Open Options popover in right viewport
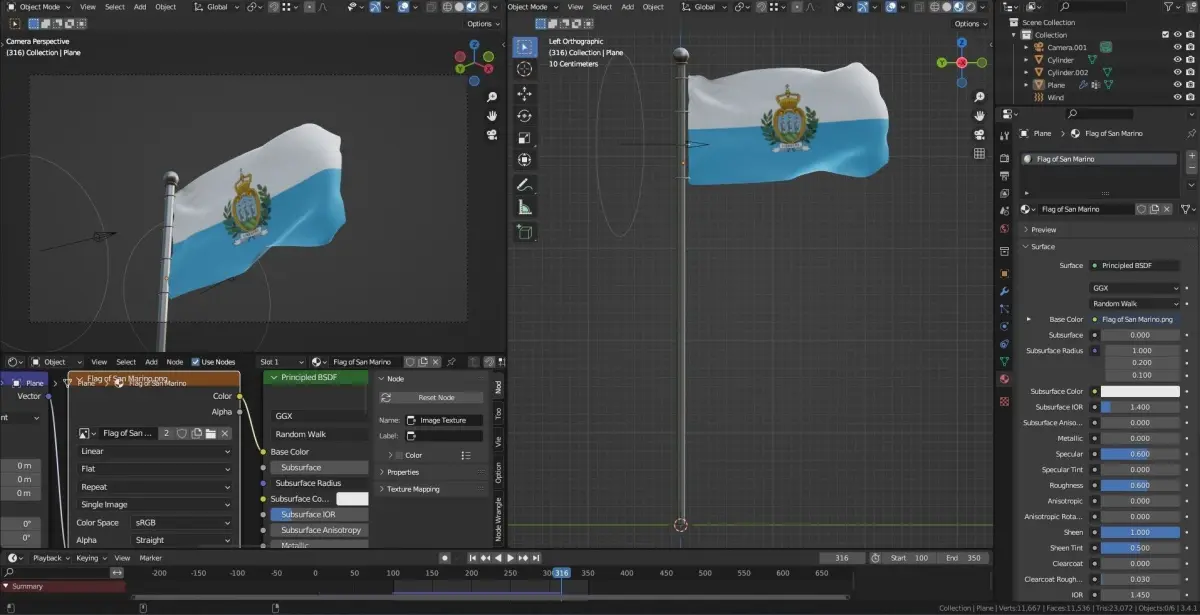Viewport: 1200px width, 615px height. point(968,24)
